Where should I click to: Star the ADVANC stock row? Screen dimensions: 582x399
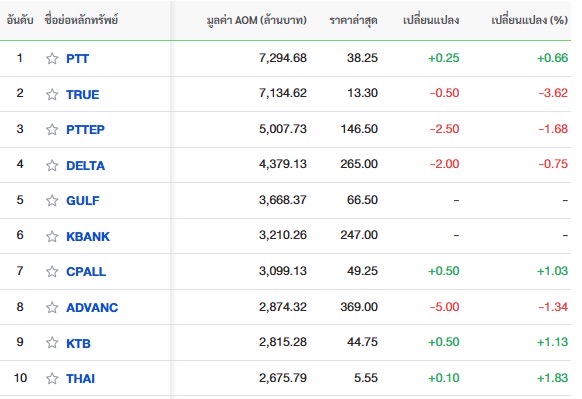[x=52, y=307]
